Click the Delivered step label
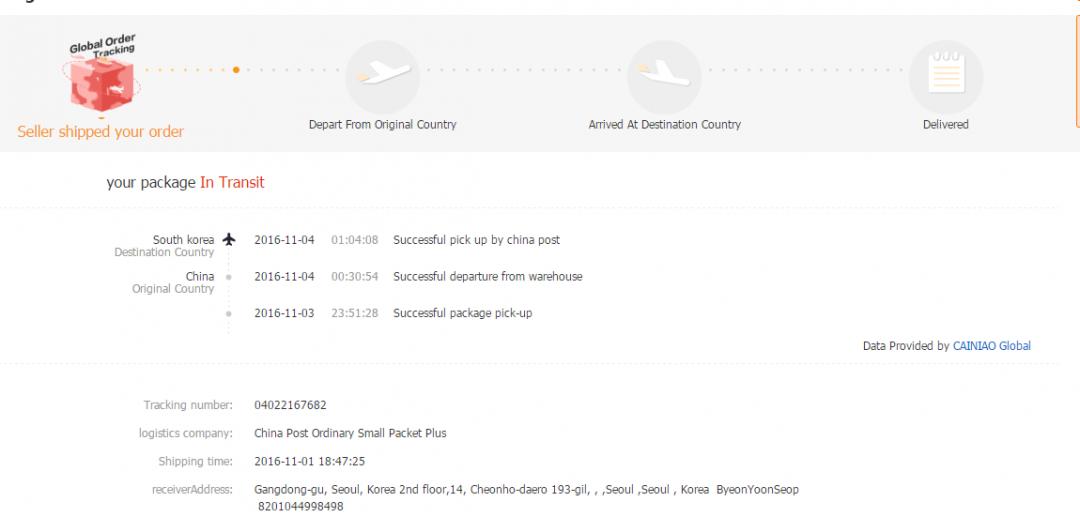1080x517 pixels. coord(945,125)
